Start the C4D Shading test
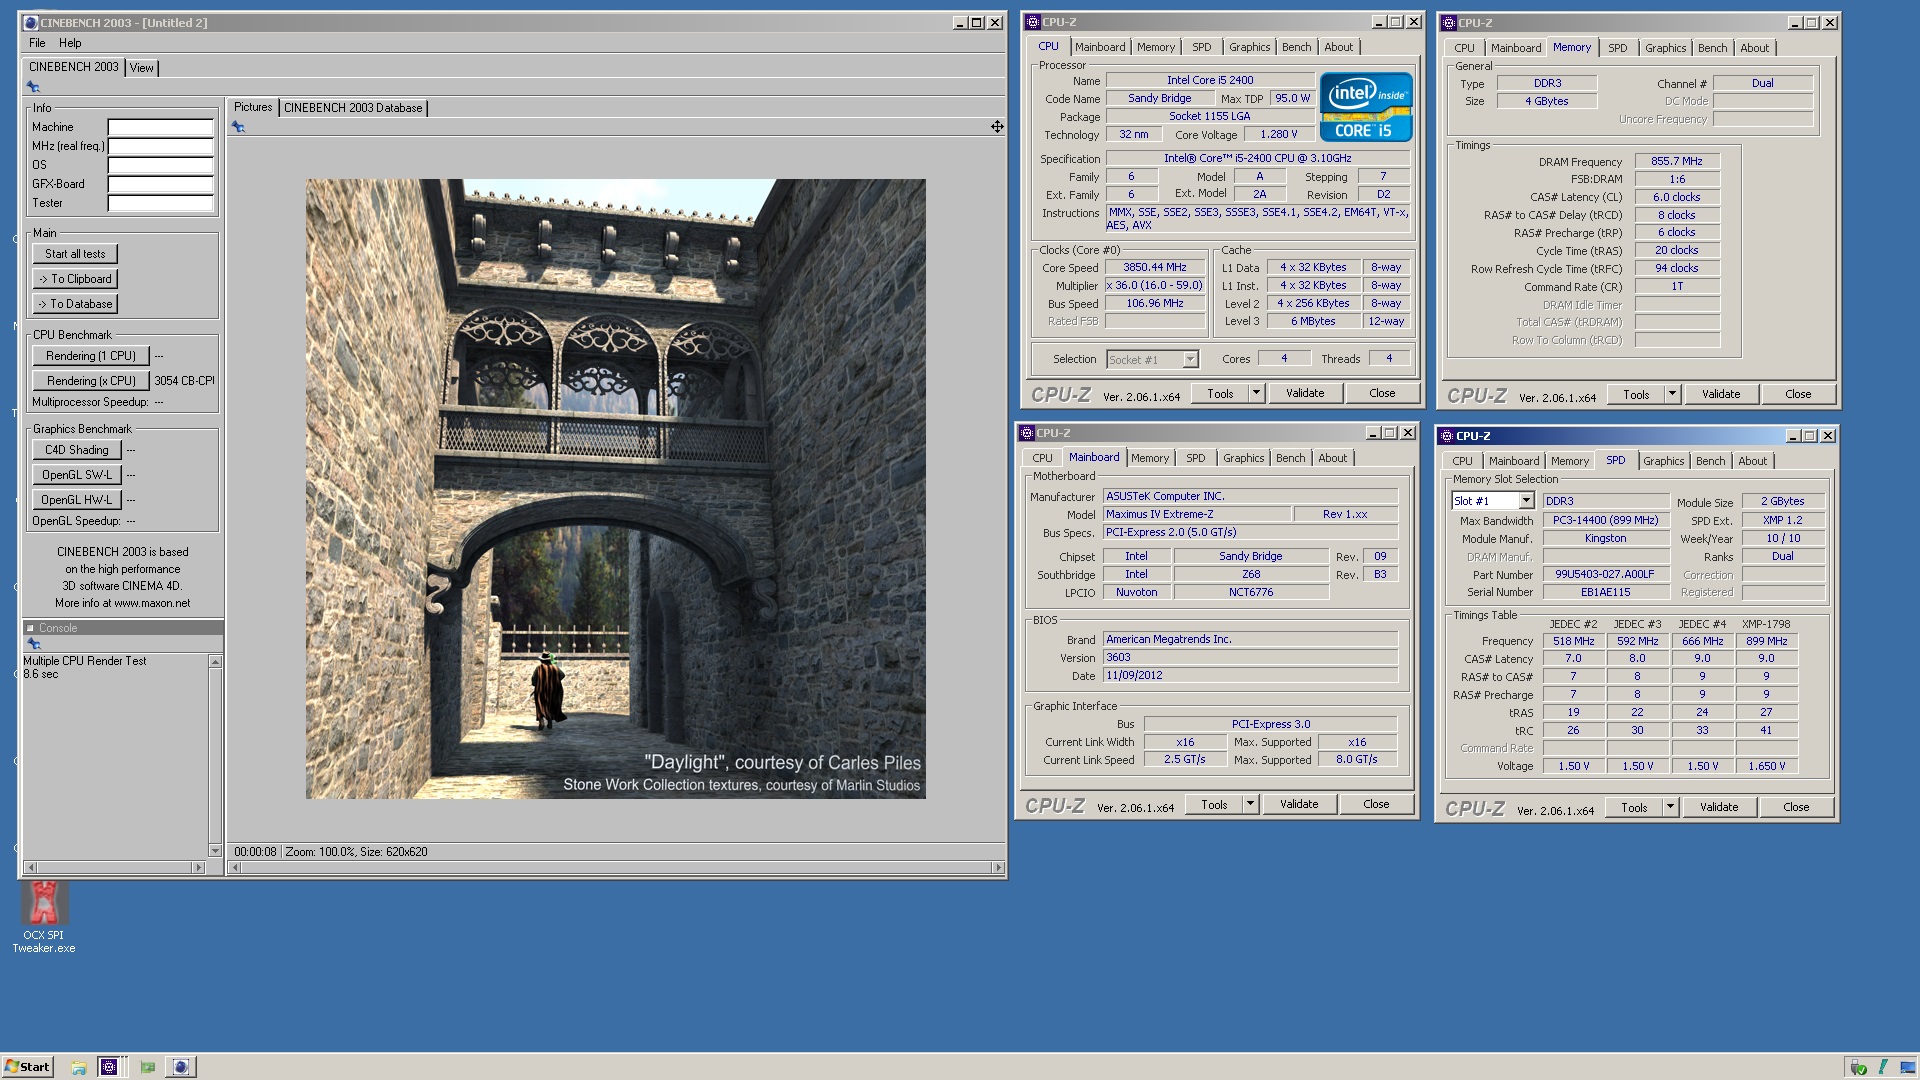Viewport: 1920px width, 1080px height. coord(77,450)
